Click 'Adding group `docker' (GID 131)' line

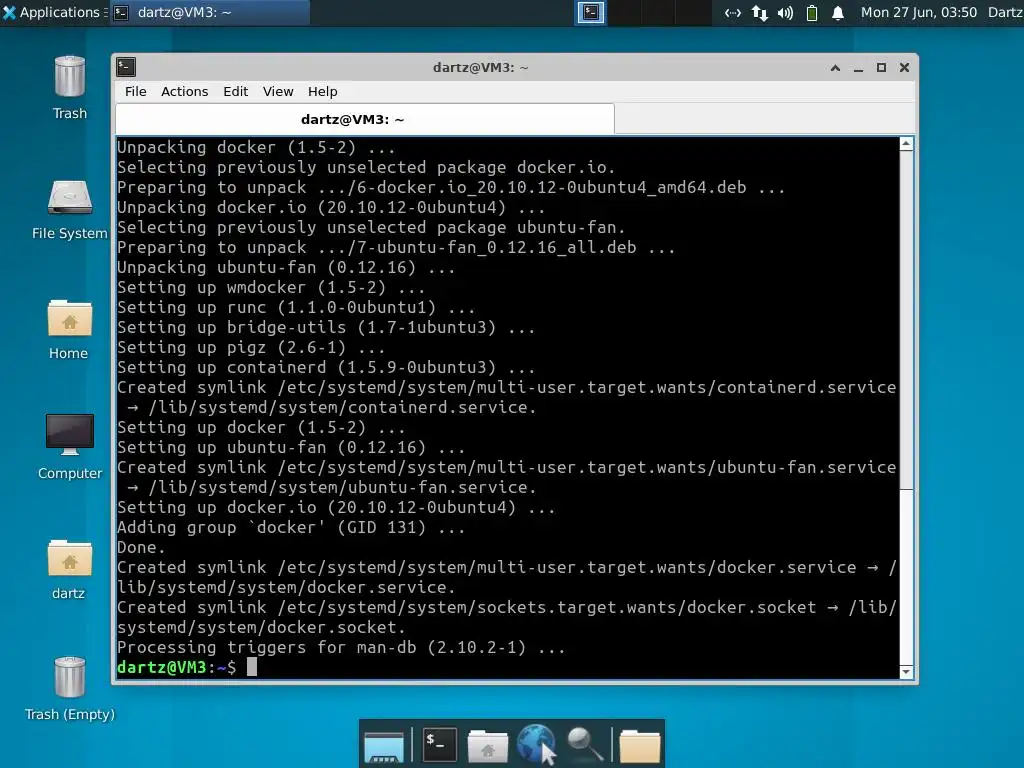coord(291,527)
